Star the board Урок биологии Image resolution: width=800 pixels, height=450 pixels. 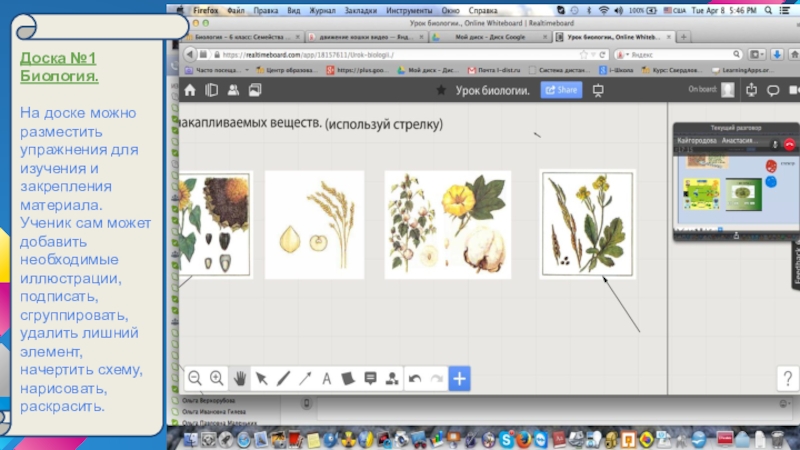[441, 90]
